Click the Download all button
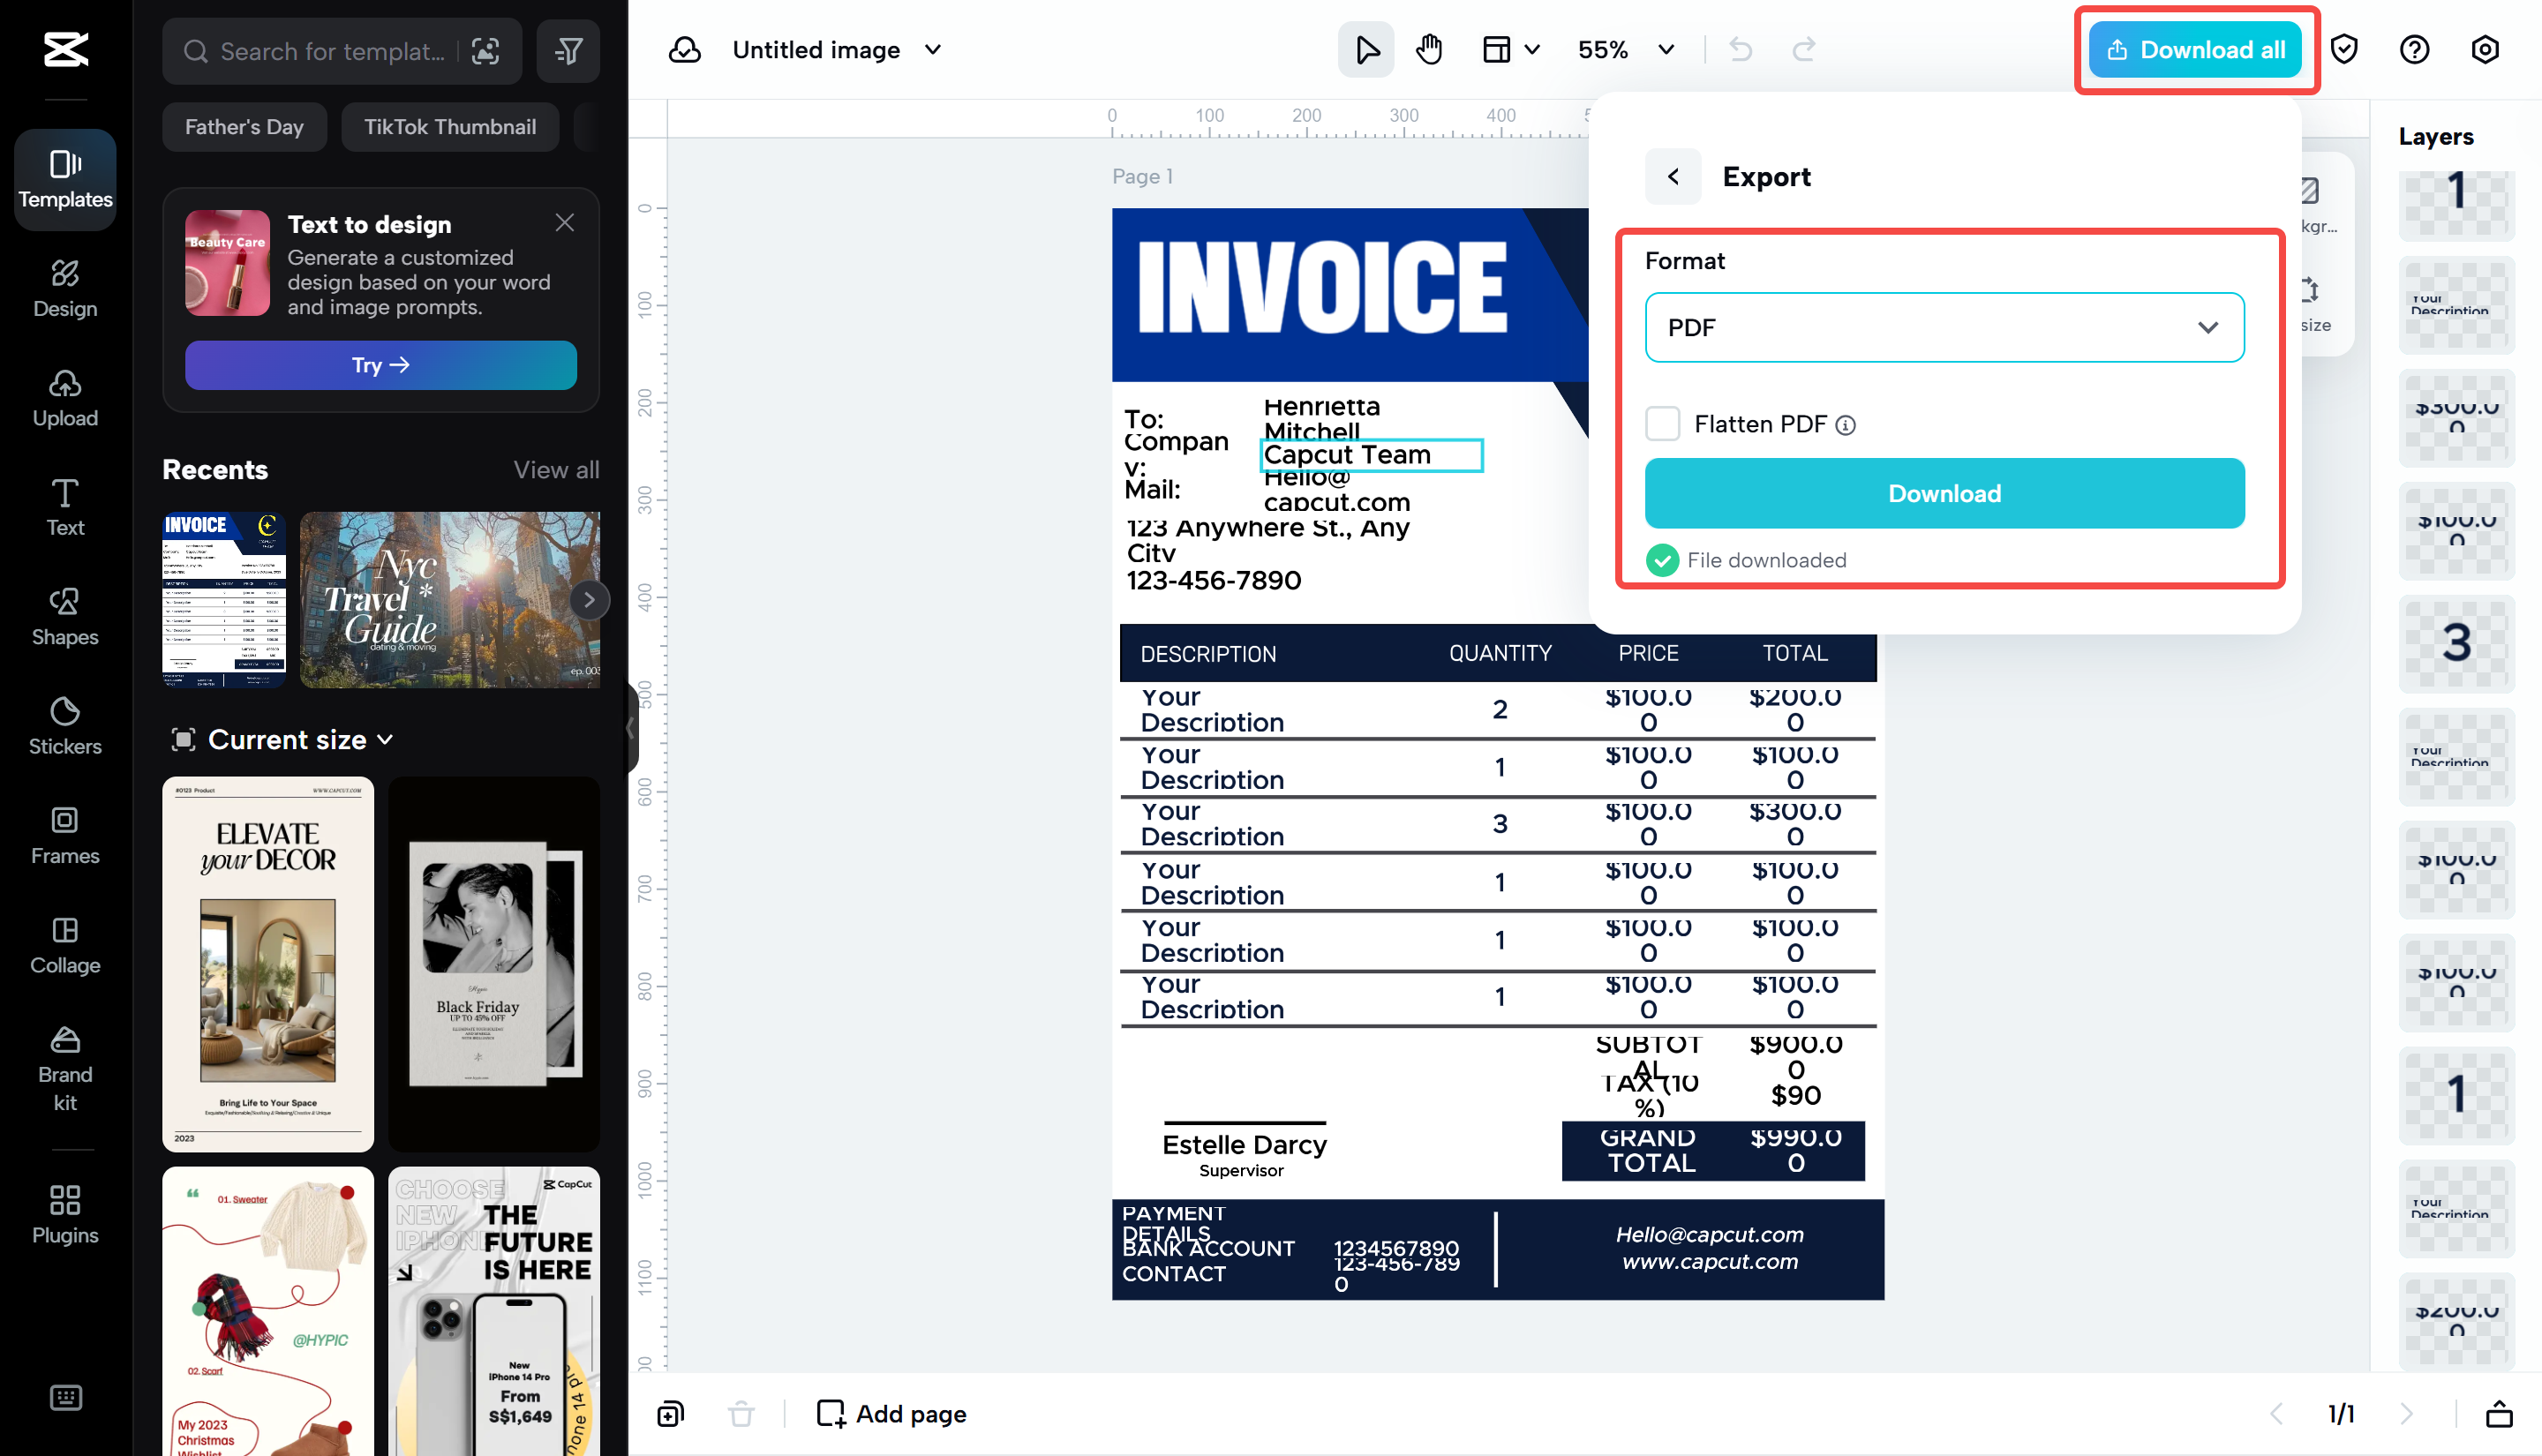Screen dimensions: 2542x1456 [2196, 48]
